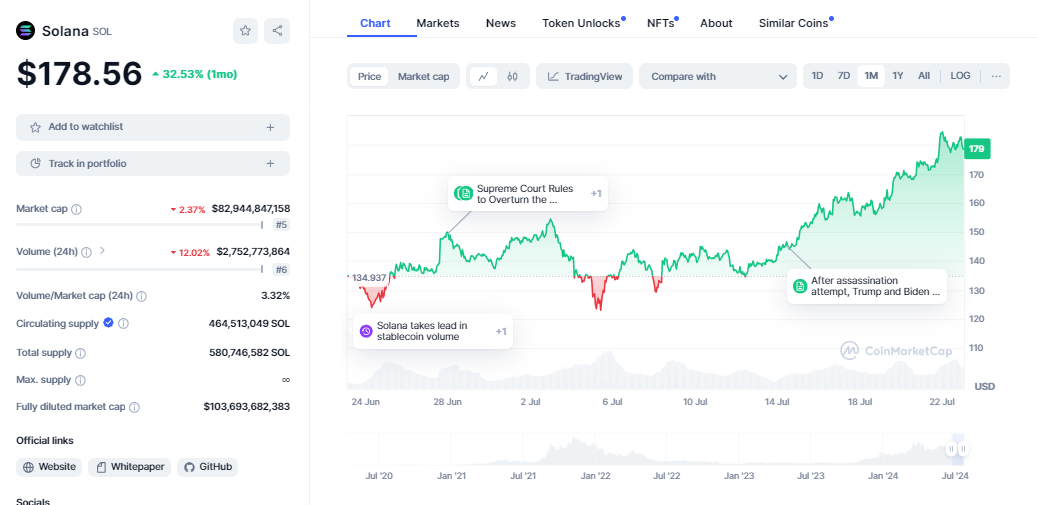Click info icon beside Fully diluted market cap
The width and height of the screenshot is (1038, 505).
click(x=134, y=408)
